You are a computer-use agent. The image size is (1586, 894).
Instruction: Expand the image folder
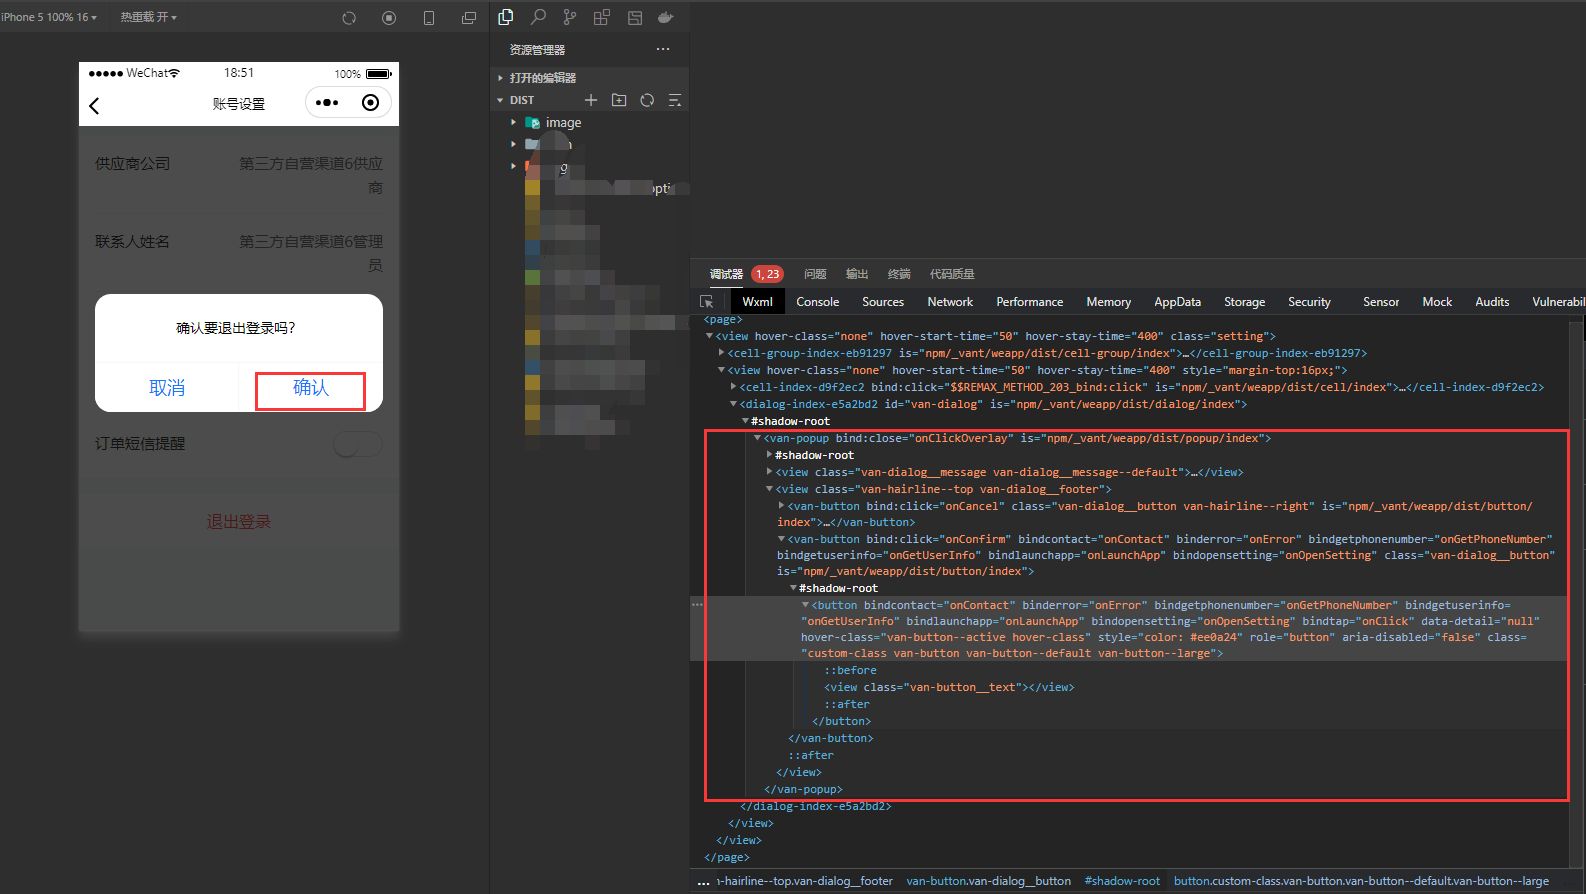coord(563,123)
